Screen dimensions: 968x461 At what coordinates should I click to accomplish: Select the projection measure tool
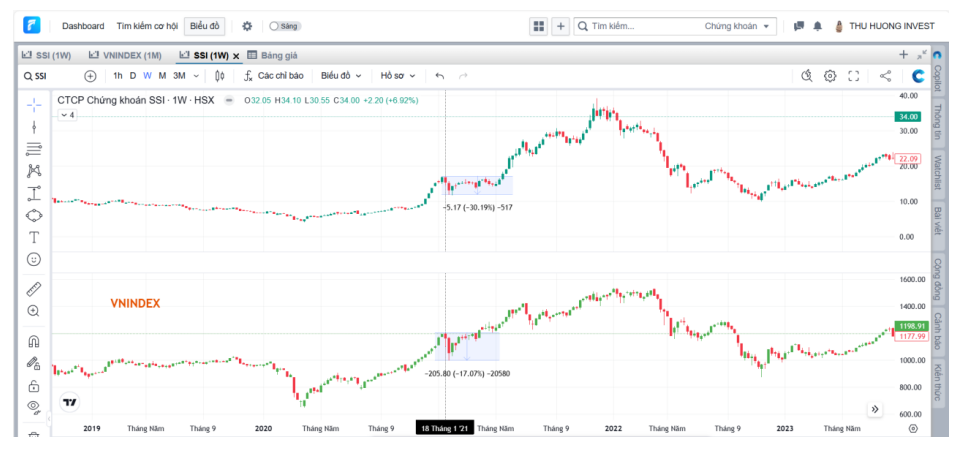(x=34, y=193)
